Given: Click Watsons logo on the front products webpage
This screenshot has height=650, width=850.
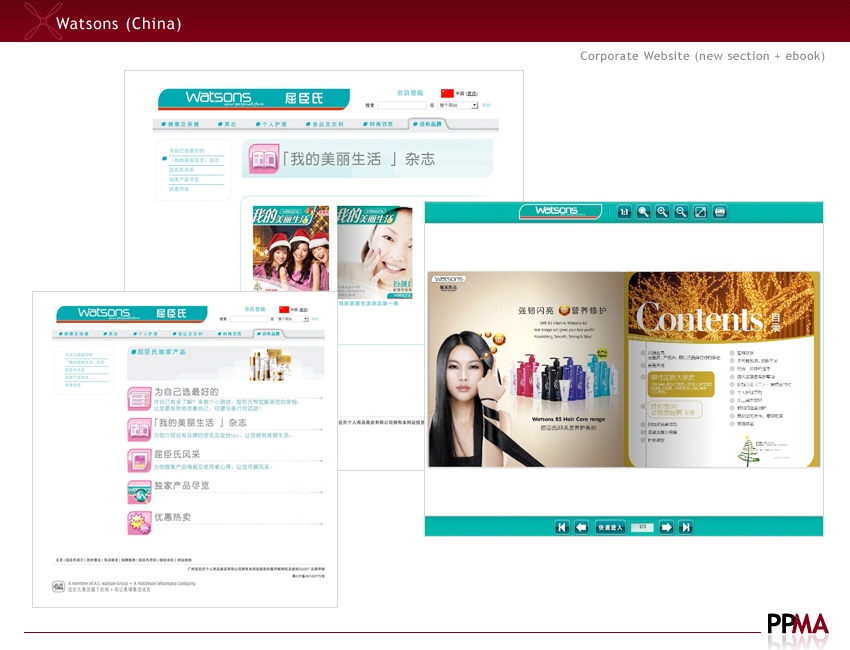Looking at the screenshot, I should (x=132, y=313).
